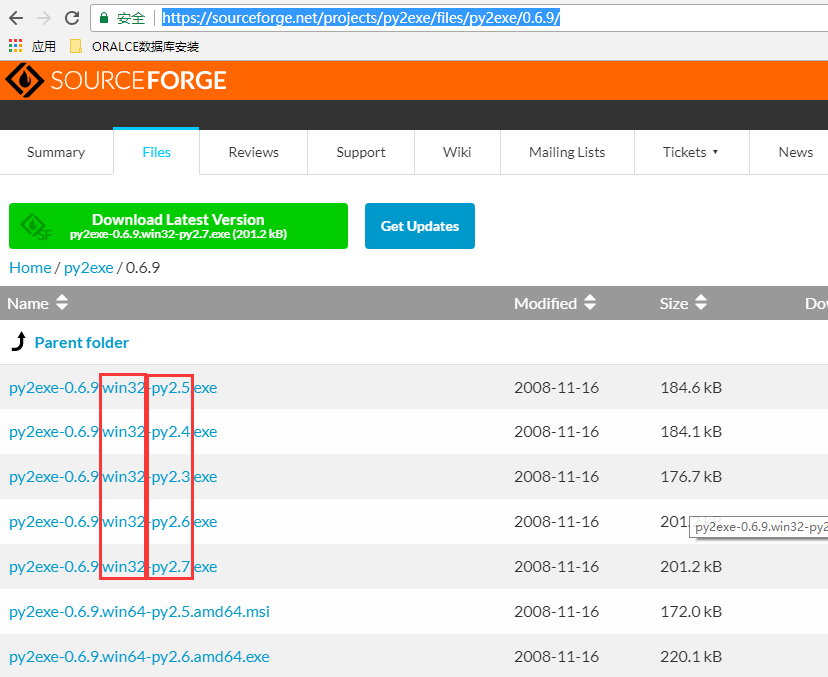
Task: Download py2exe-0.6.9.win32-py2.7.exe
Action: point(113,567)
